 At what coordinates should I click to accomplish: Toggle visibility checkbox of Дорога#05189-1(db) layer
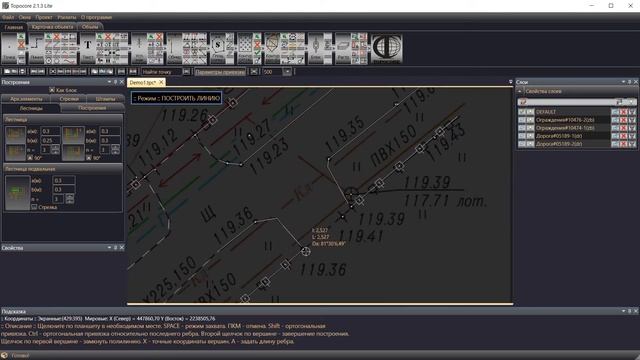tap(522, 136)
